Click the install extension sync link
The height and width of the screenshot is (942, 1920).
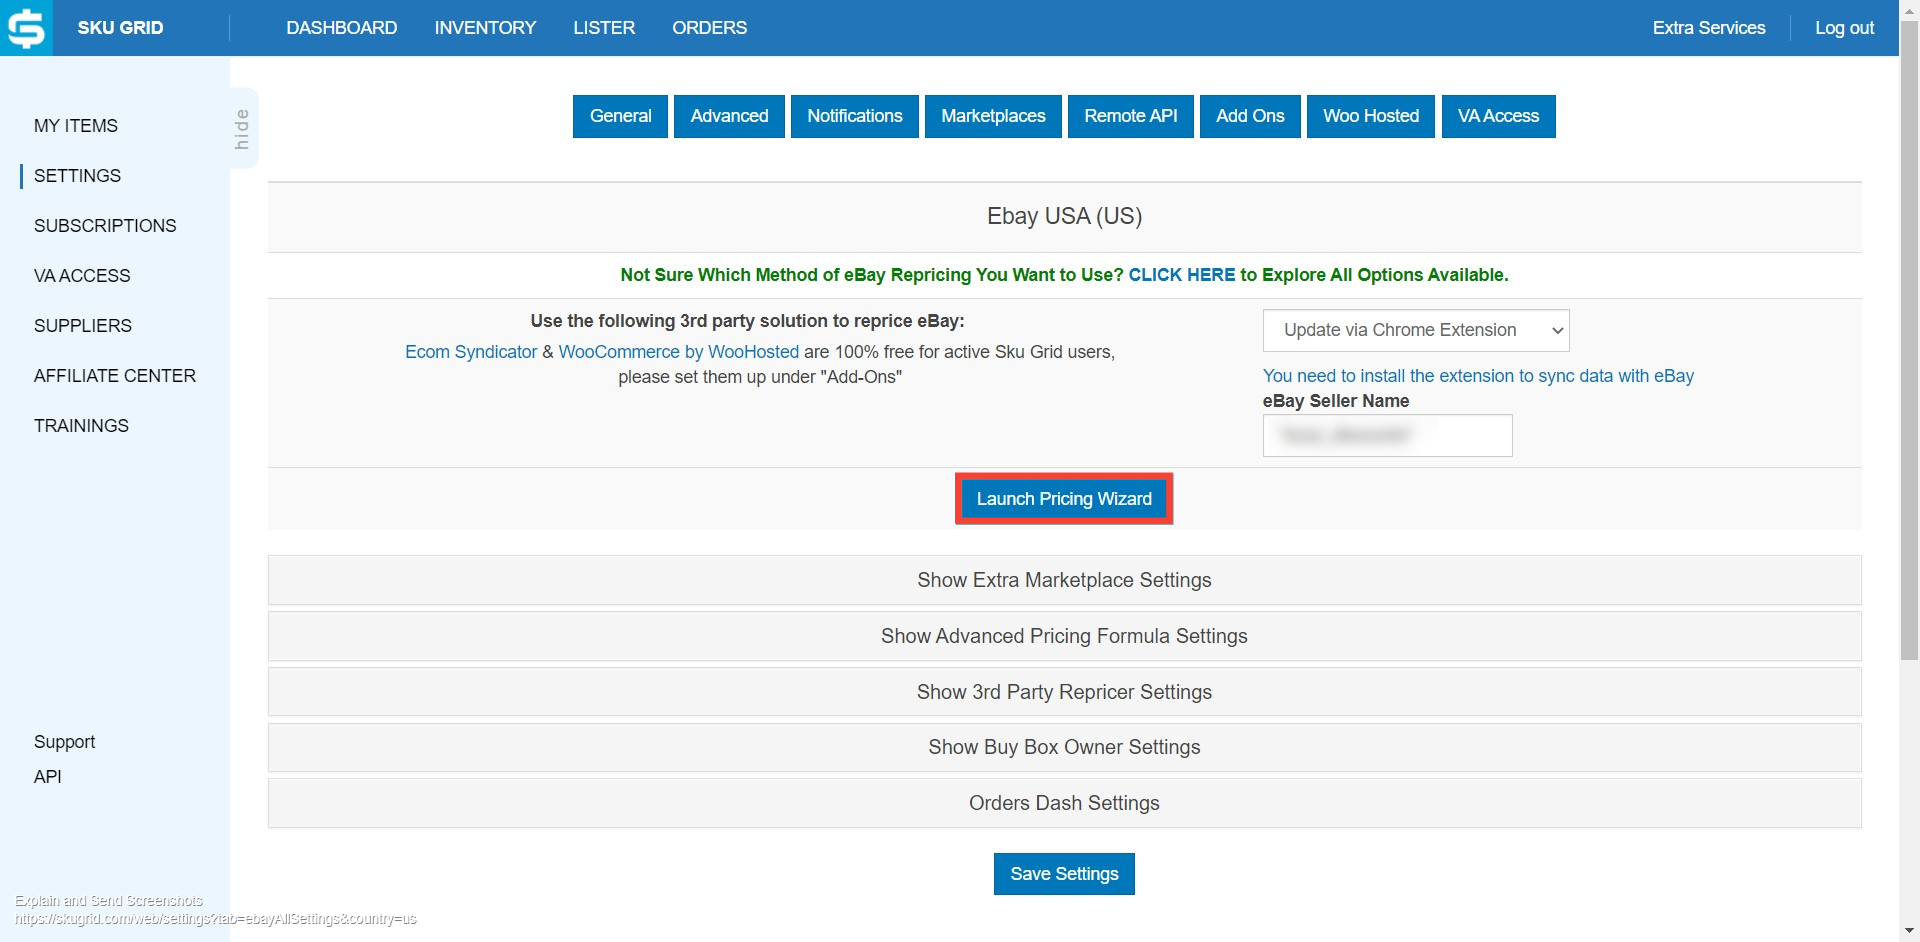tap(1478, 376)
